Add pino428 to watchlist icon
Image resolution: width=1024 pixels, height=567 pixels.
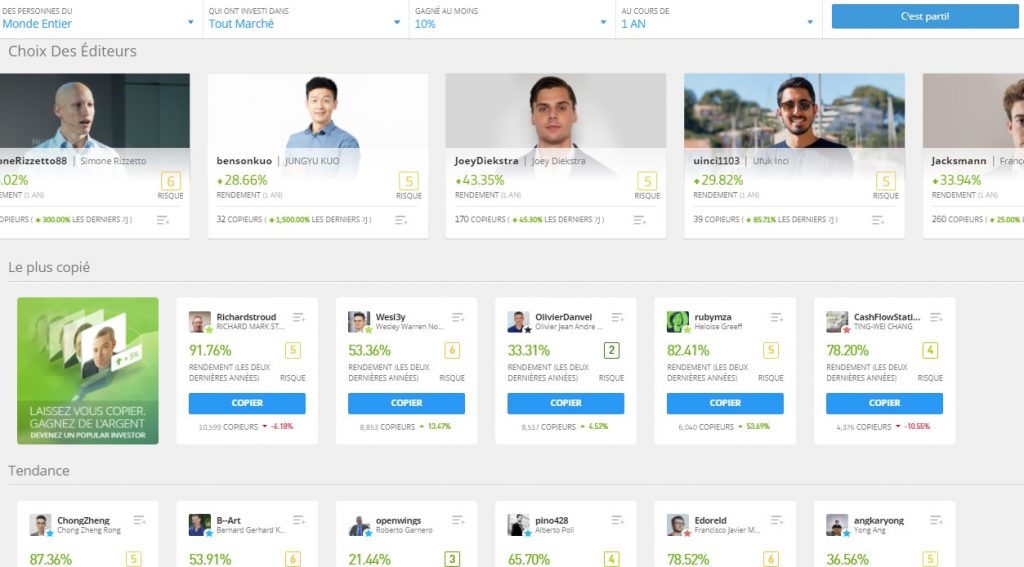pos(617,520)
